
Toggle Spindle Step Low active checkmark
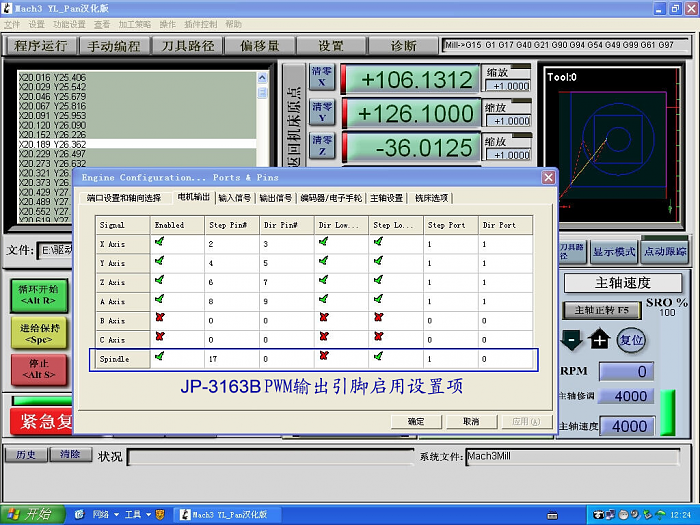(x=379, y=356)
